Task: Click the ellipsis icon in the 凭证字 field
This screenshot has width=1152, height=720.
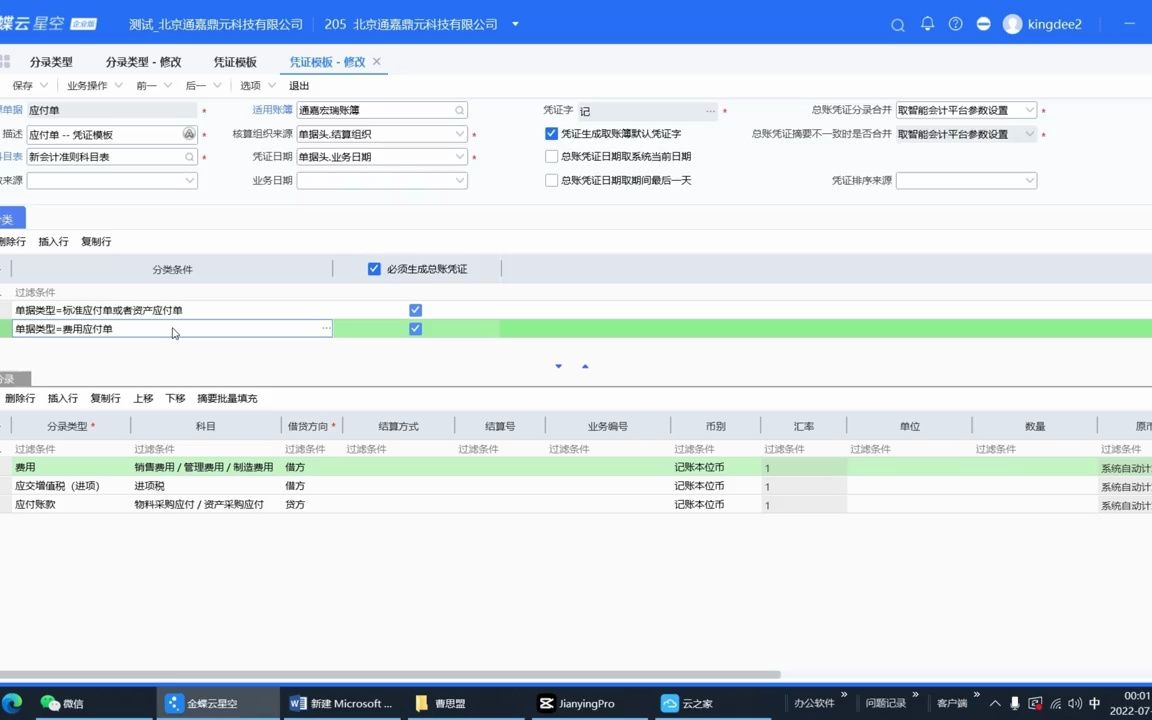Action: point(709,110)
